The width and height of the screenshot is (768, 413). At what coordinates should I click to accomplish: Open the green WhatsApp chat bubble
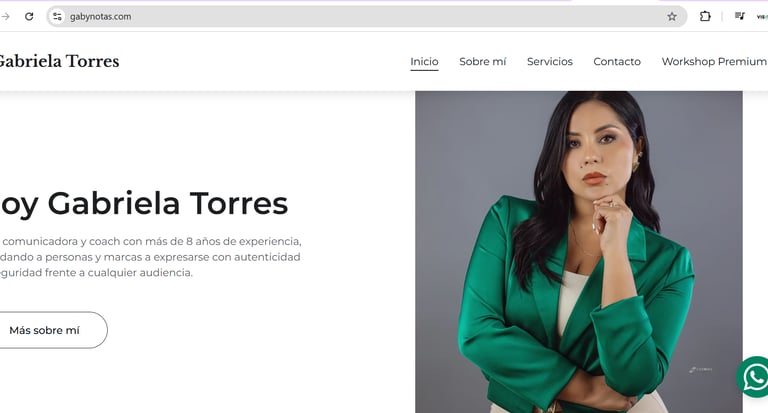(x=754, y=377)
